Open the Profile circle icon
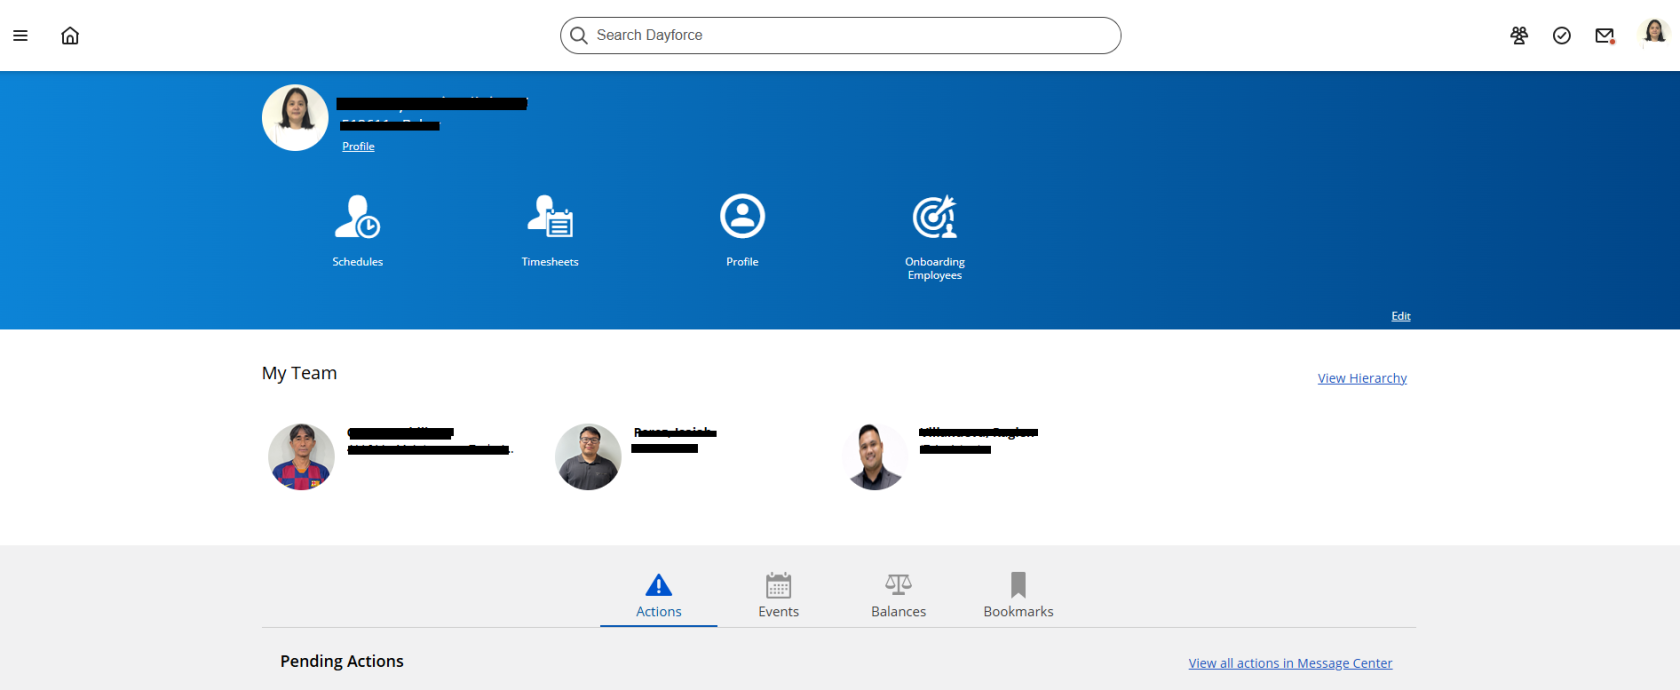The image size is (1680, 690). tap(742, 216)
